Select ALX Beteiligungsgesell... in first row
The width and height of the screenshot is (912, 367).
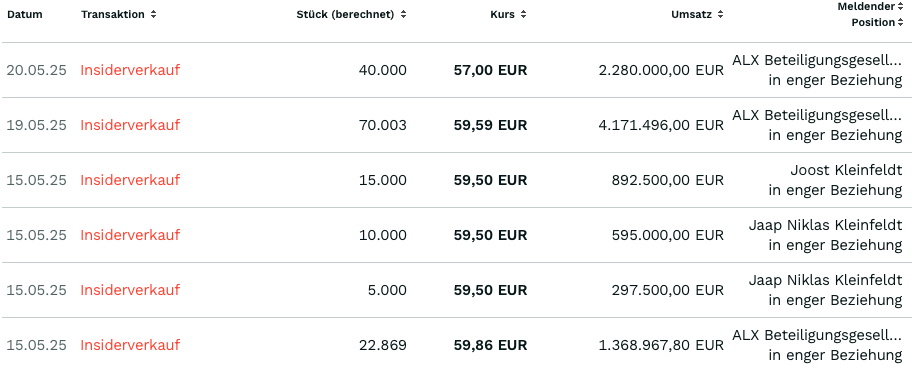coord(817,60)
